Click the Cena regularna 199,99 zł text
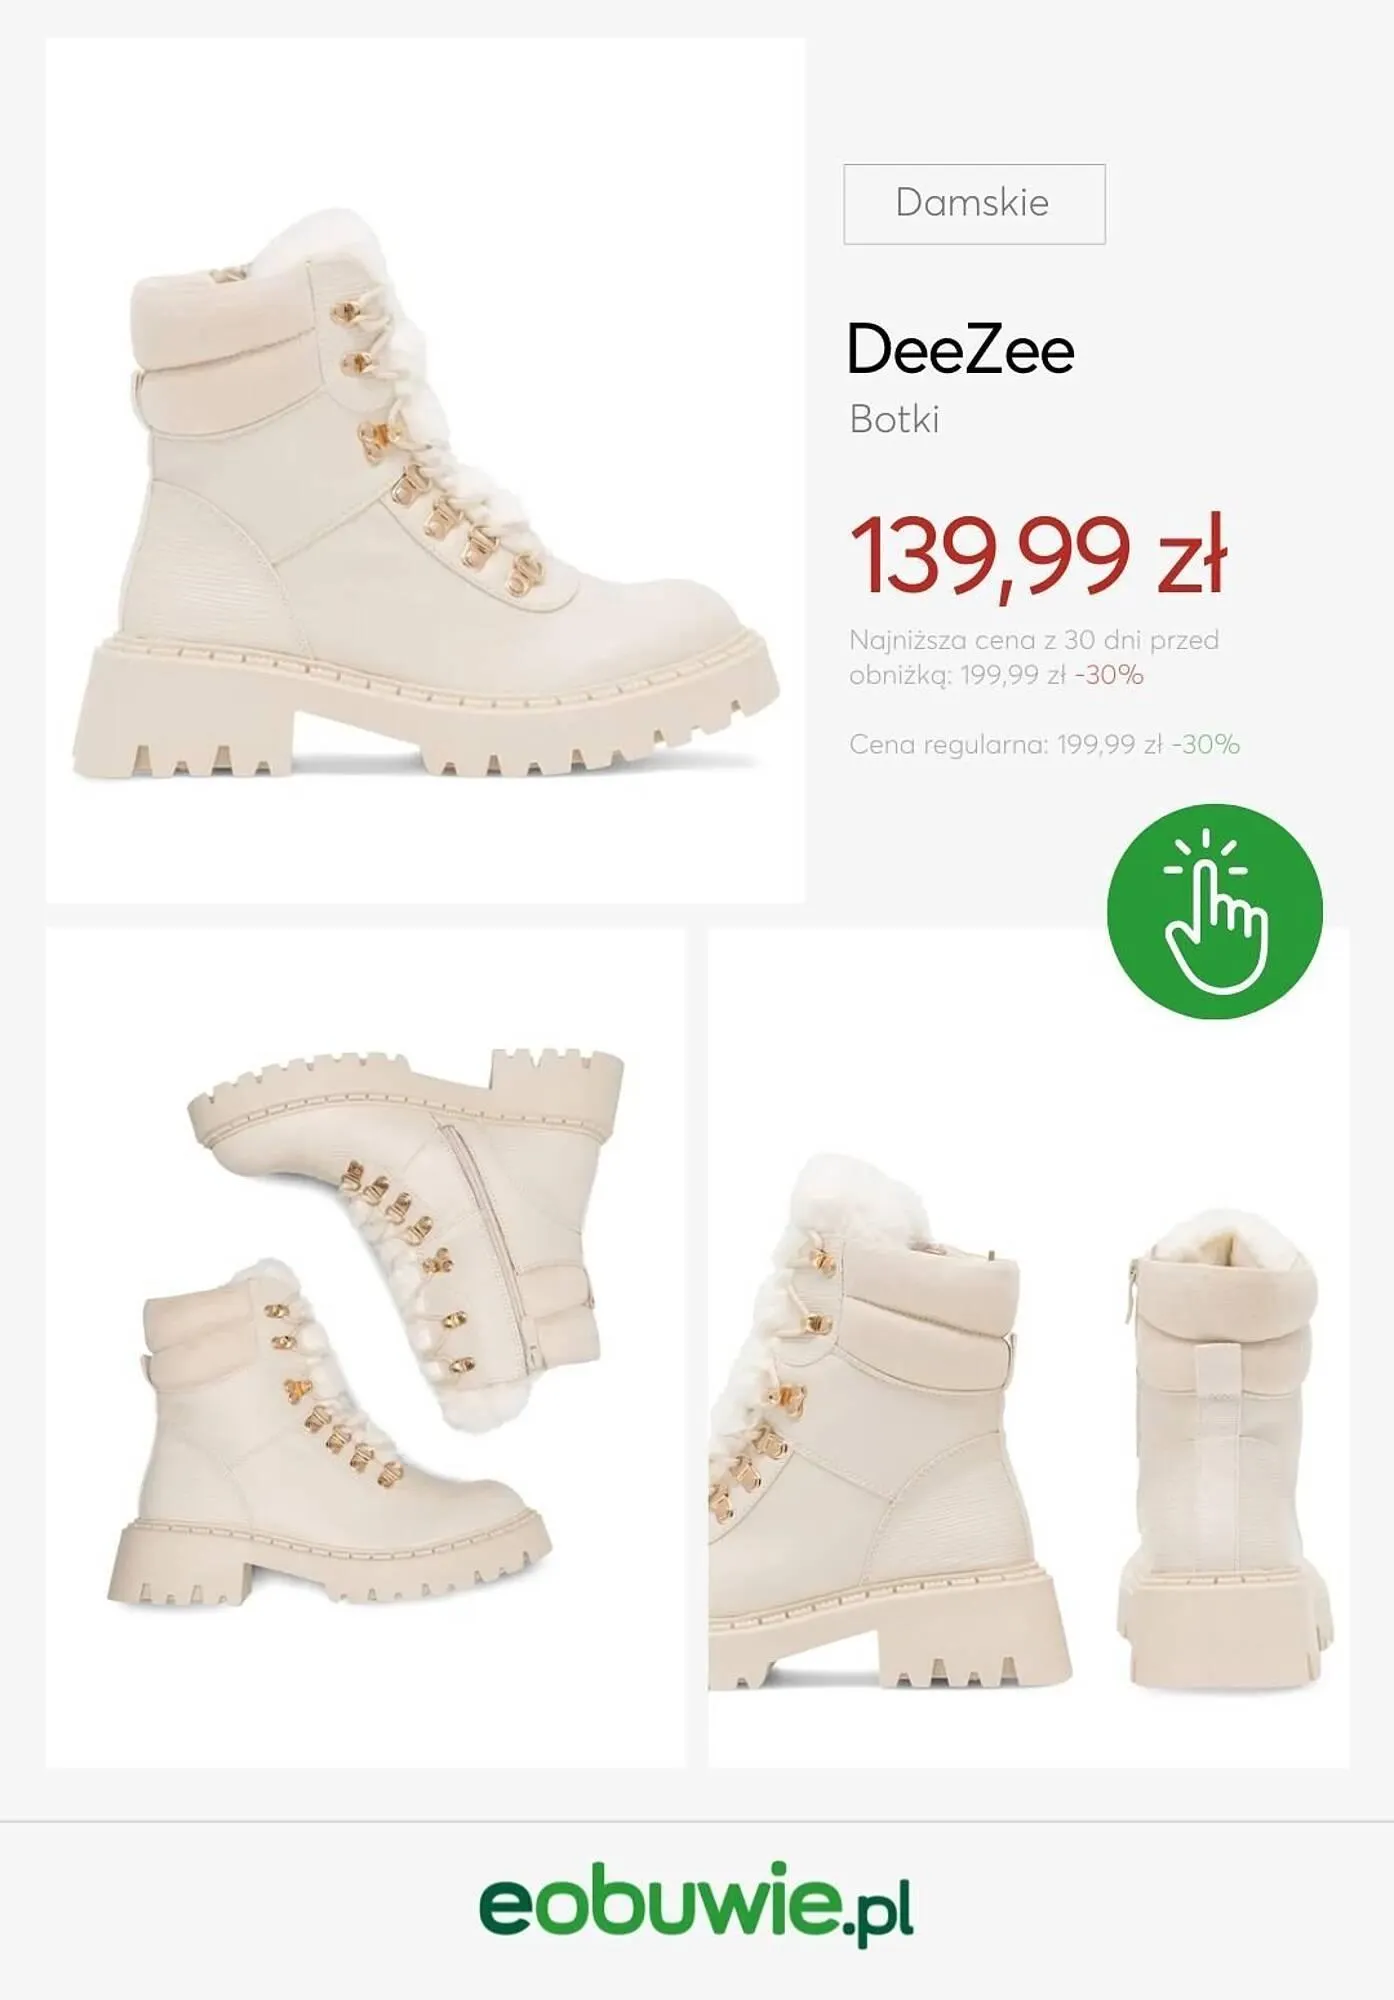The width and height of the screenshot is (1394, 2000). (1006, 744)
